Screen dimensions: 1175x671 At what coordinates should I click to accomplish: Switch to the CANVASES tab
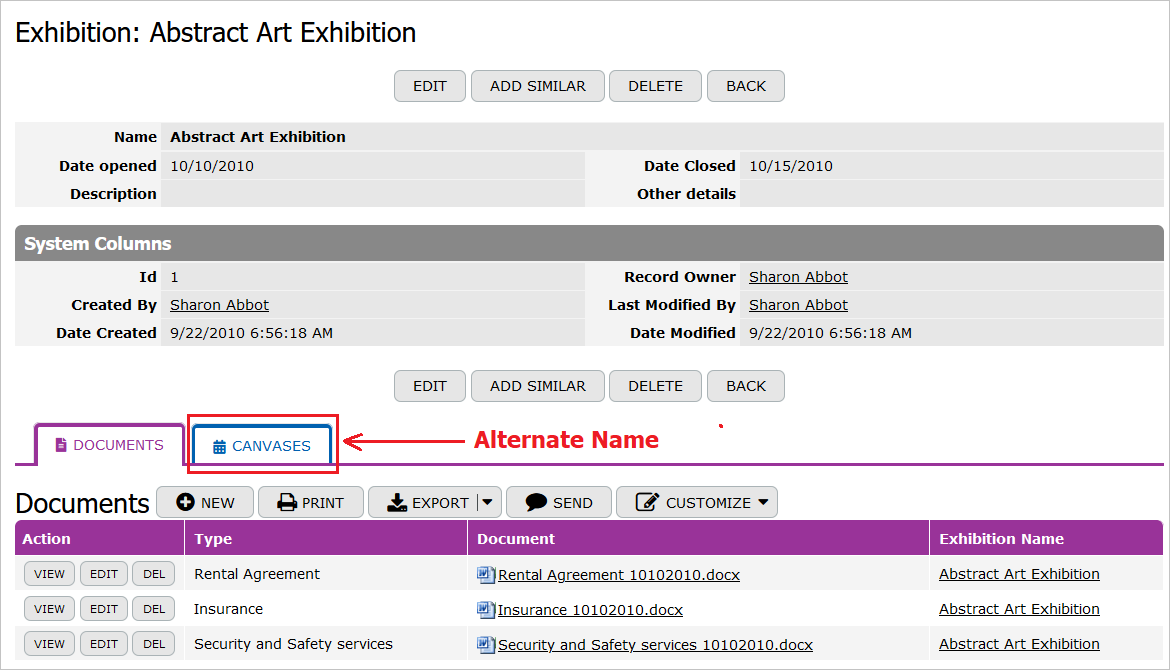click(x=262, y=446)
